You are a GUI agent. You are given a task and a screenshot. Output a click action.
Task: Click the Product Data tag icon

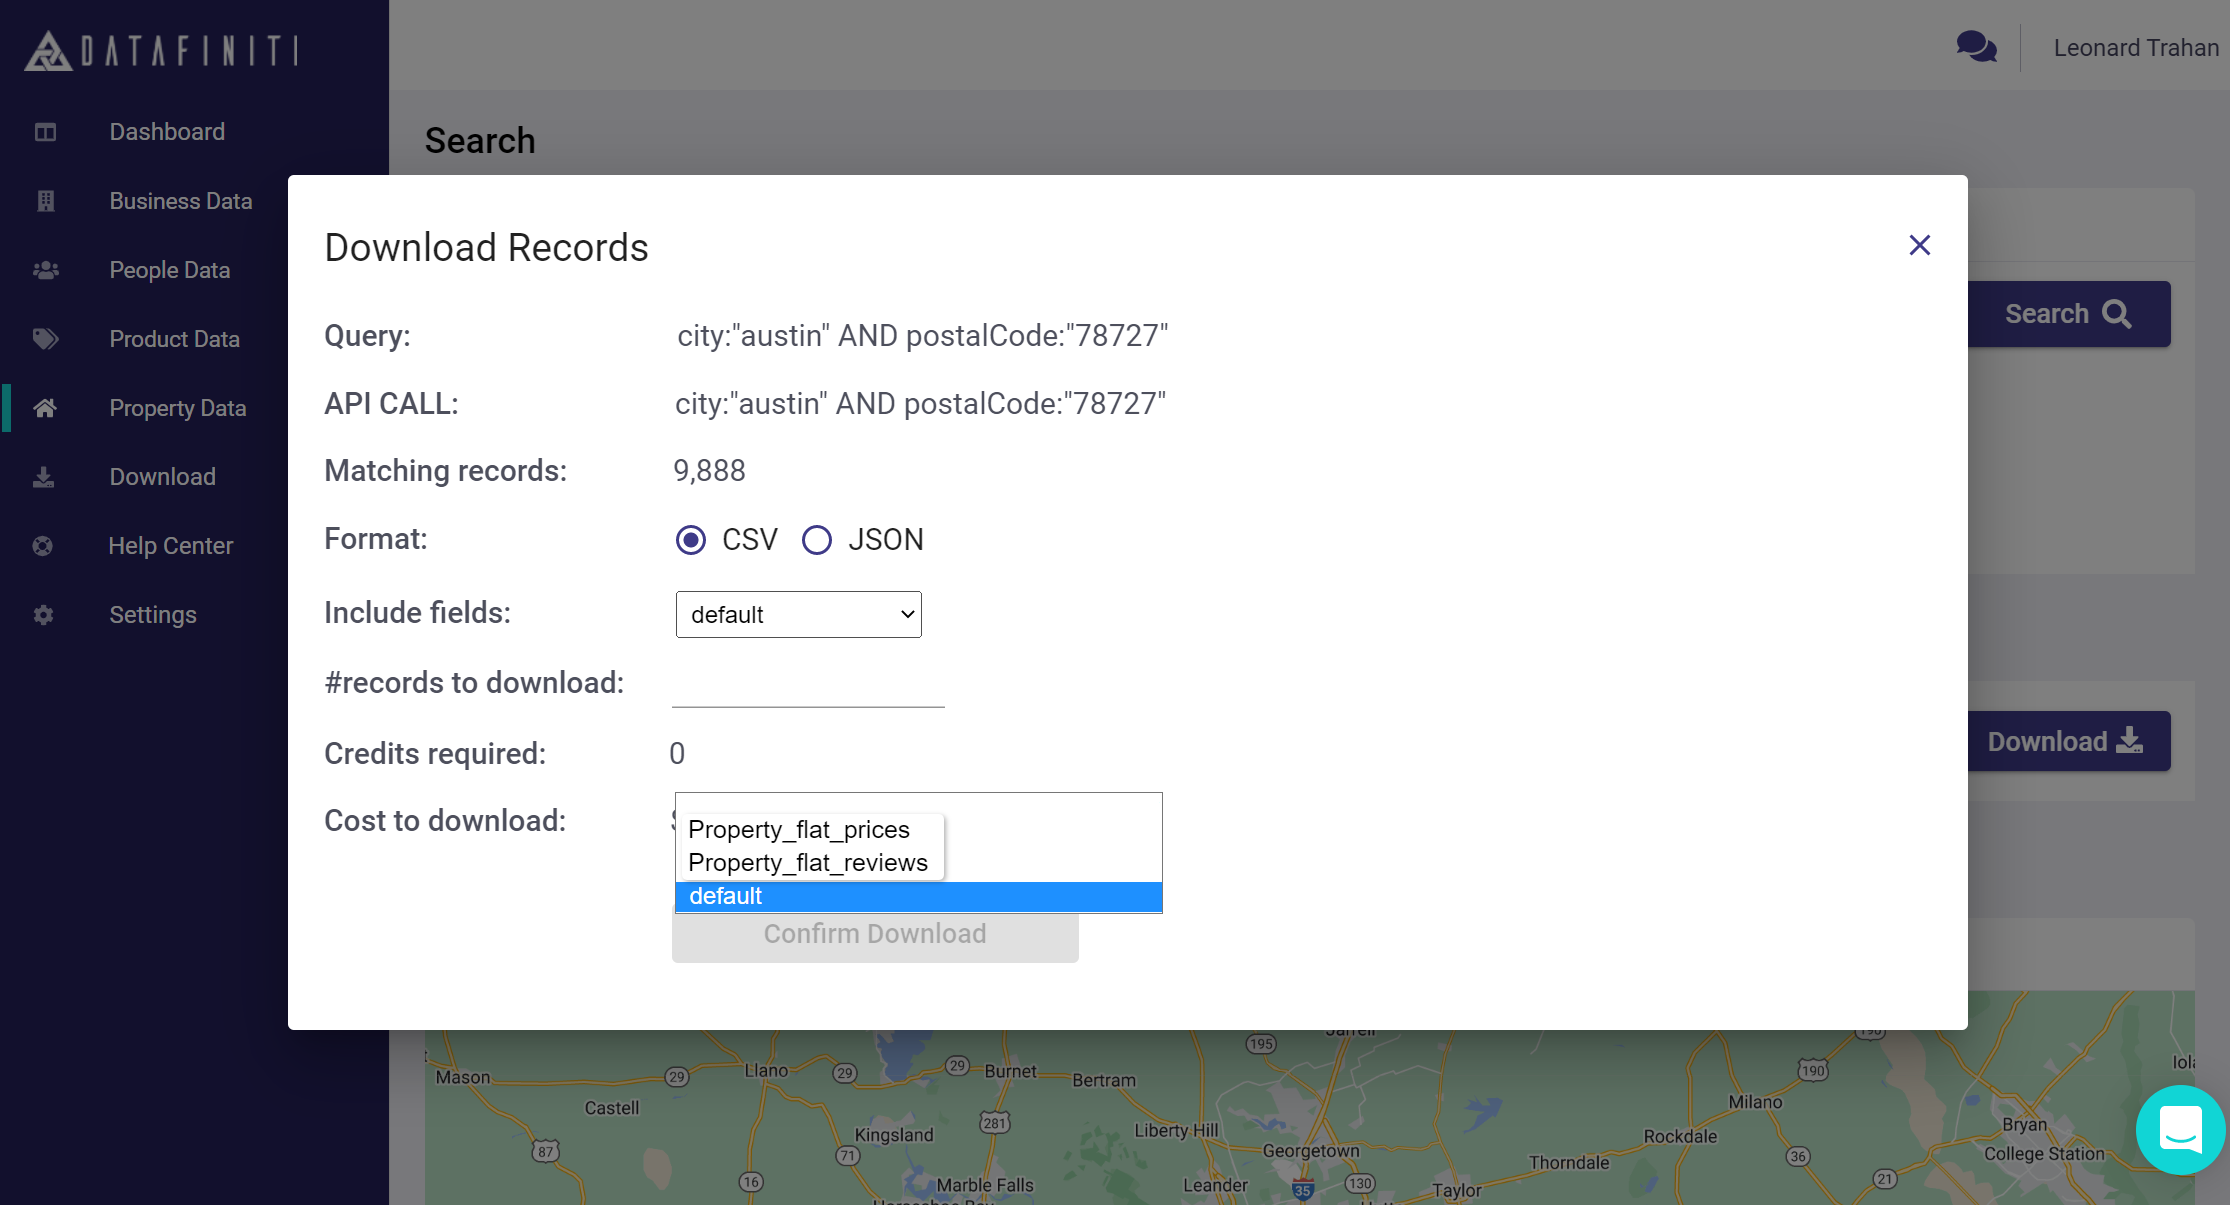(x=45, y=339)
